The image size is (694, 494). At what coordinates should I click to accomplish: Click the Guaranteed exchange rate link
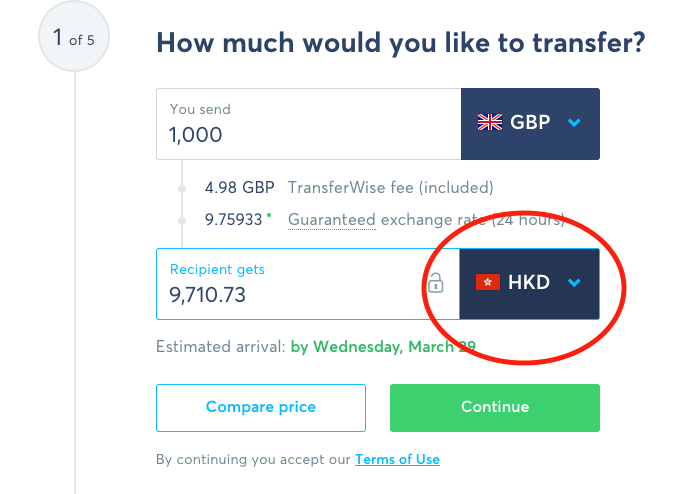click(x=332, y=220)
